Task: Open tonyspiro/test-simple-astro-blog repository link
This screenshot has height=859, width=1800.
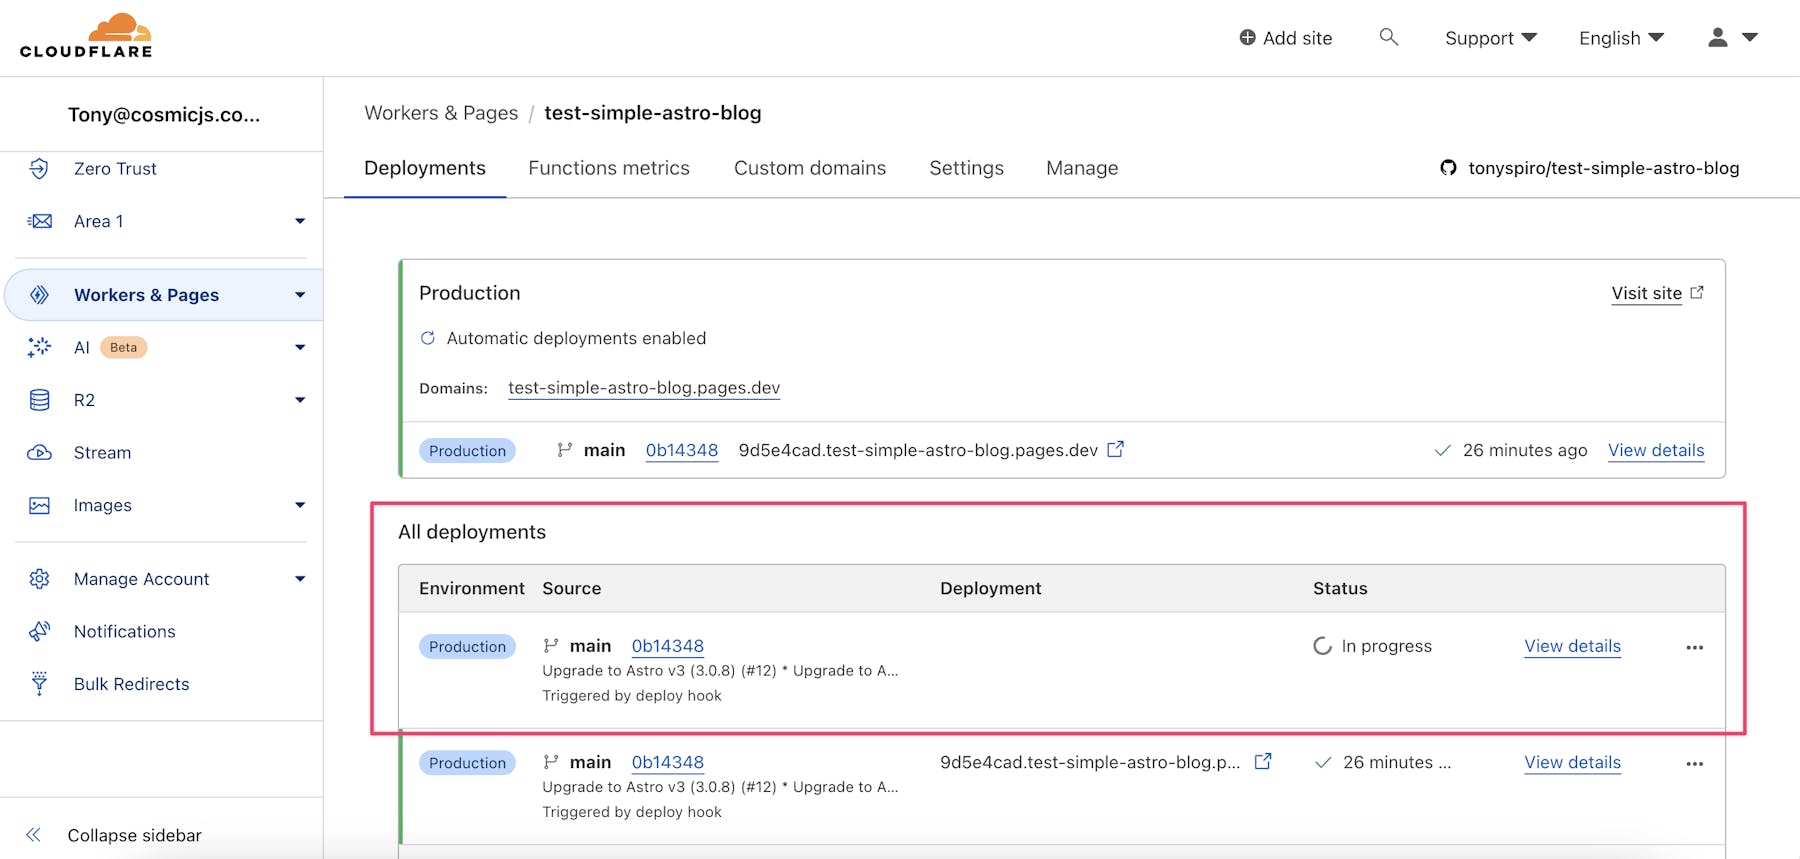Action: (1603, 168)
